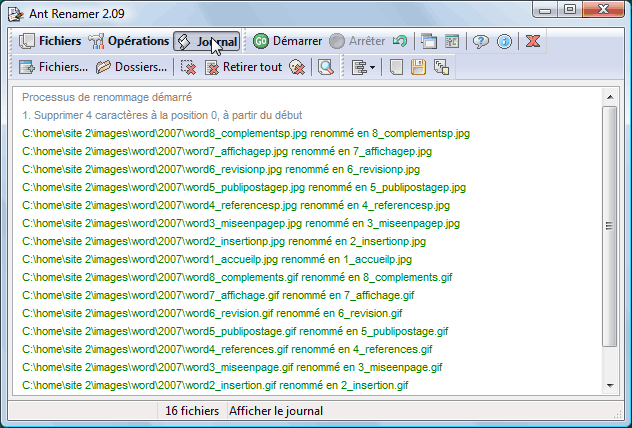Screen dimensions: 632x428
Task: Click the remove dead files icon
Action: (x=297, y=67)
